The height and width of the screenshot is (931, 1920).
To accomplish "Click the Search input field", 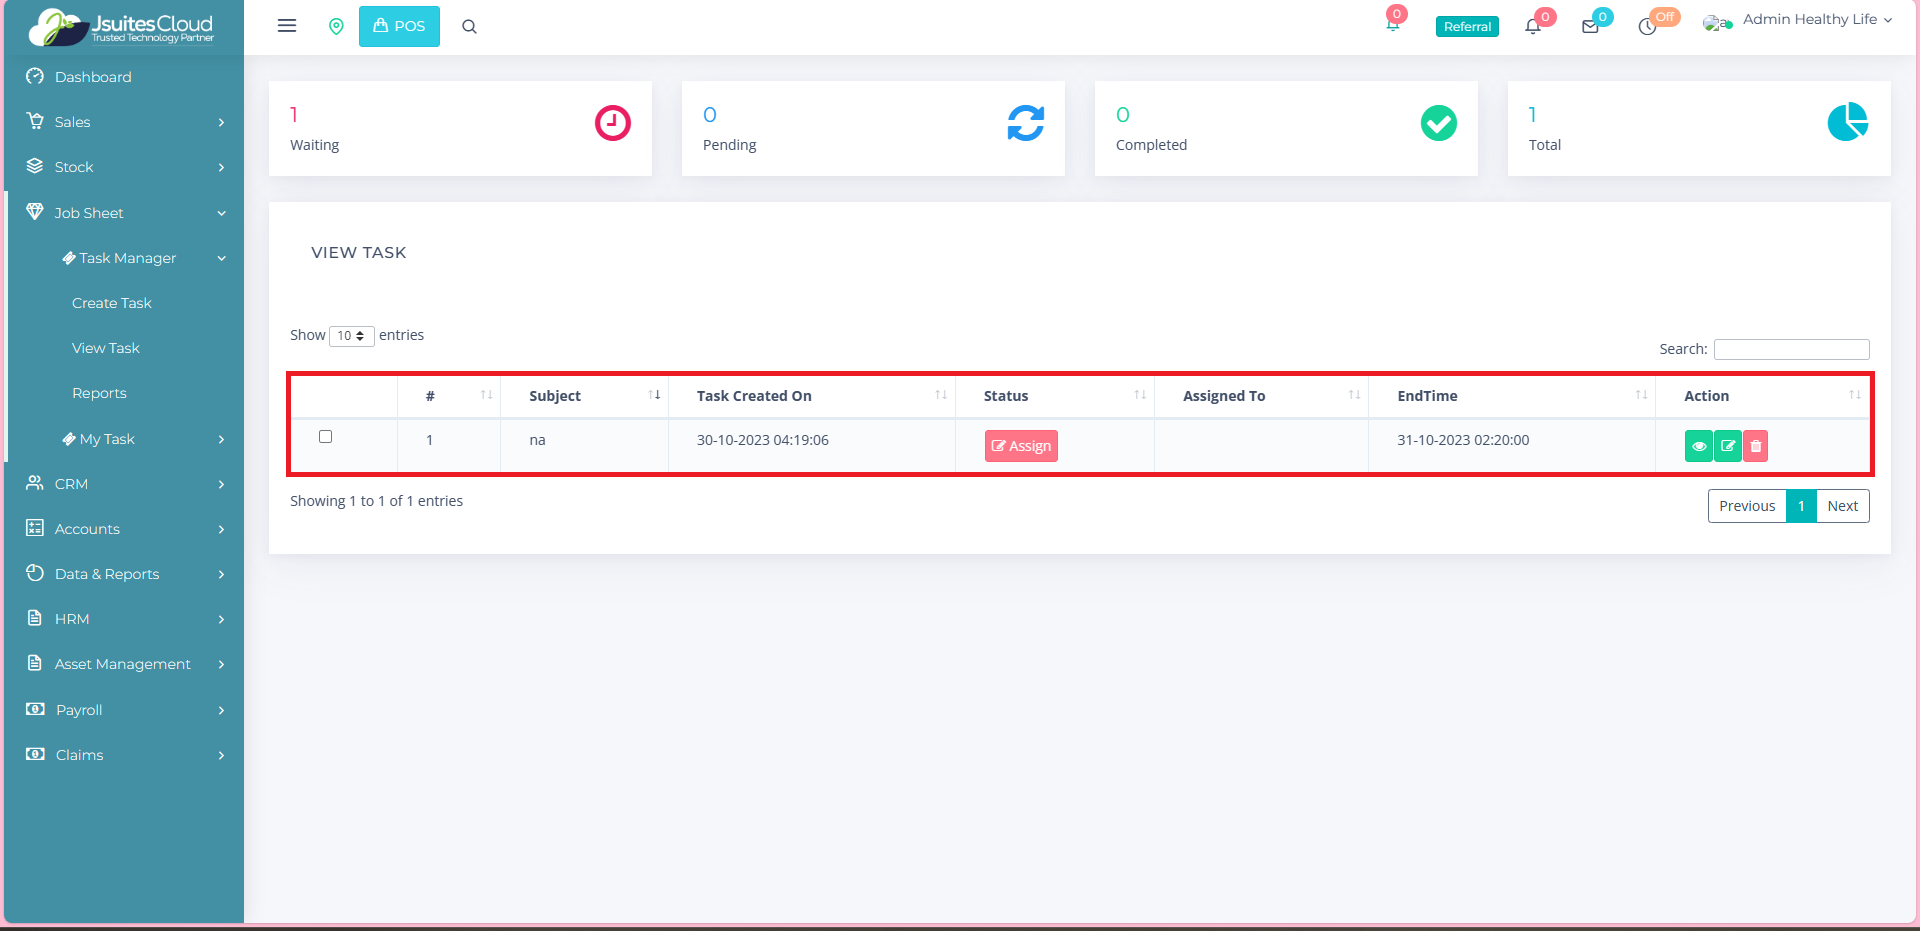I will [1791, 349].
